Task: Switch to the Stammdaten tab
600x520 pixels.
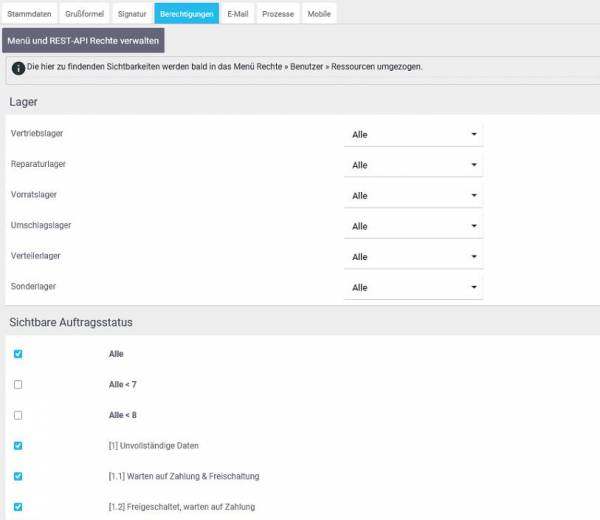Action: click(30, 14)
